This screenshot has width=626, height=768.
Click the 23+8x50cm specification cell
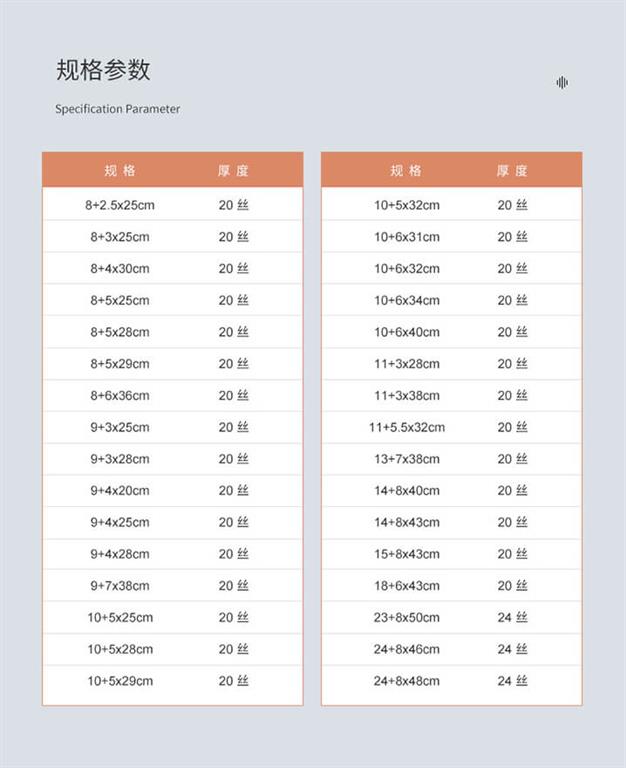(406, 618)
